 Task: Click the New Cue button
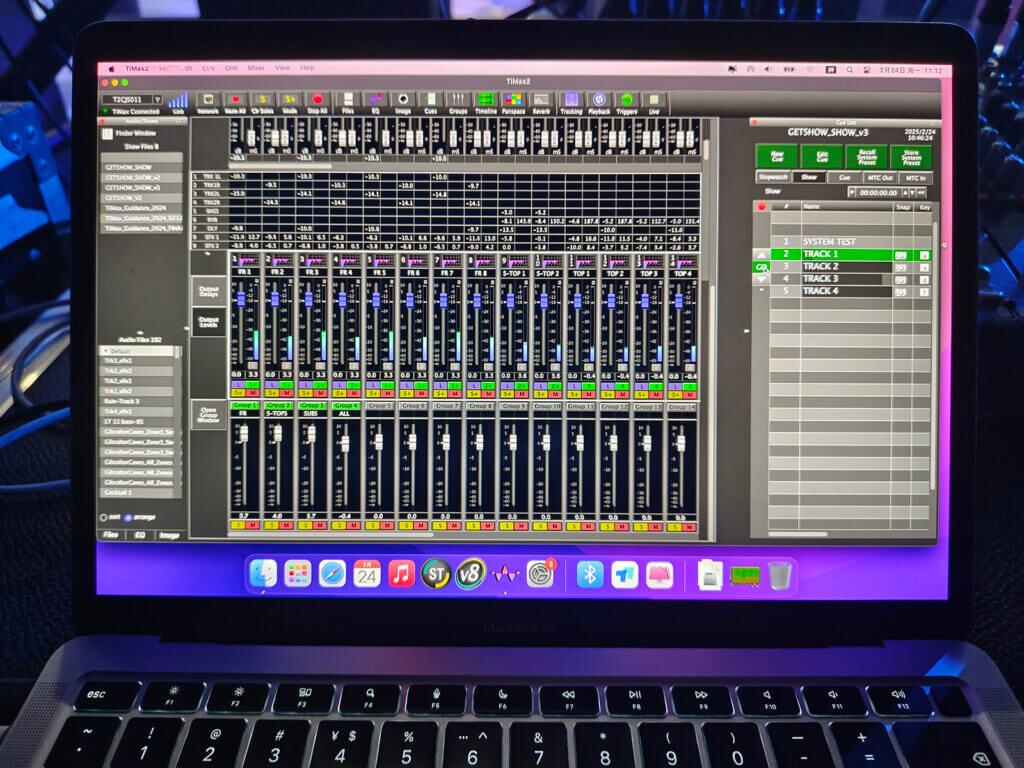coord(777,157)
